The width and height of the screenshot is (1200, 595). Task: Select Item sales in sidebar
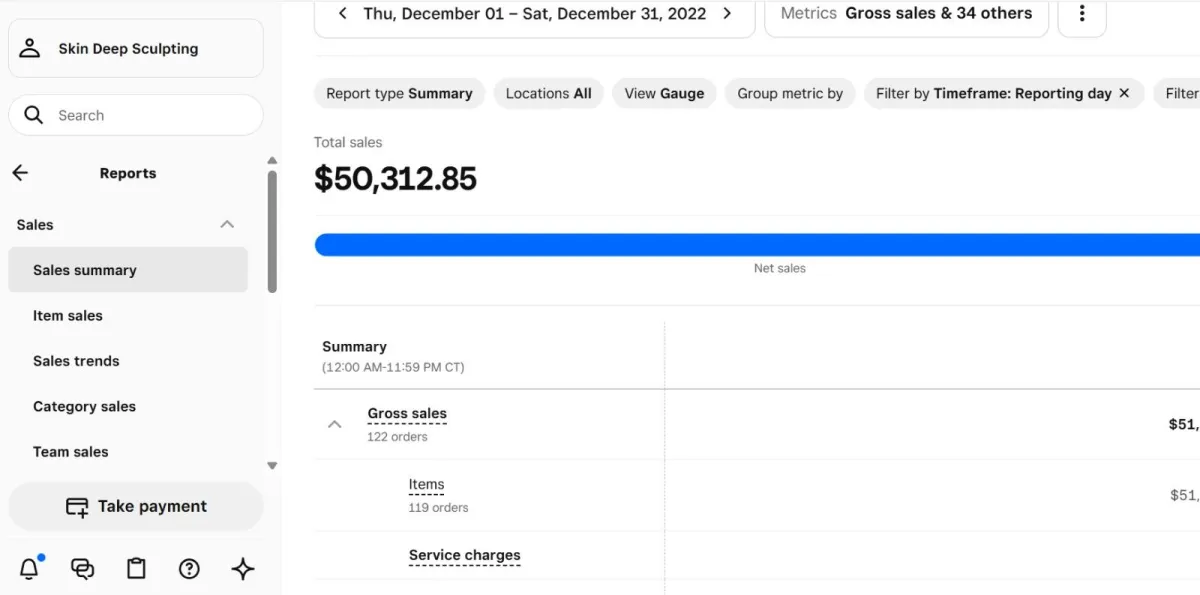click(68, 316)
